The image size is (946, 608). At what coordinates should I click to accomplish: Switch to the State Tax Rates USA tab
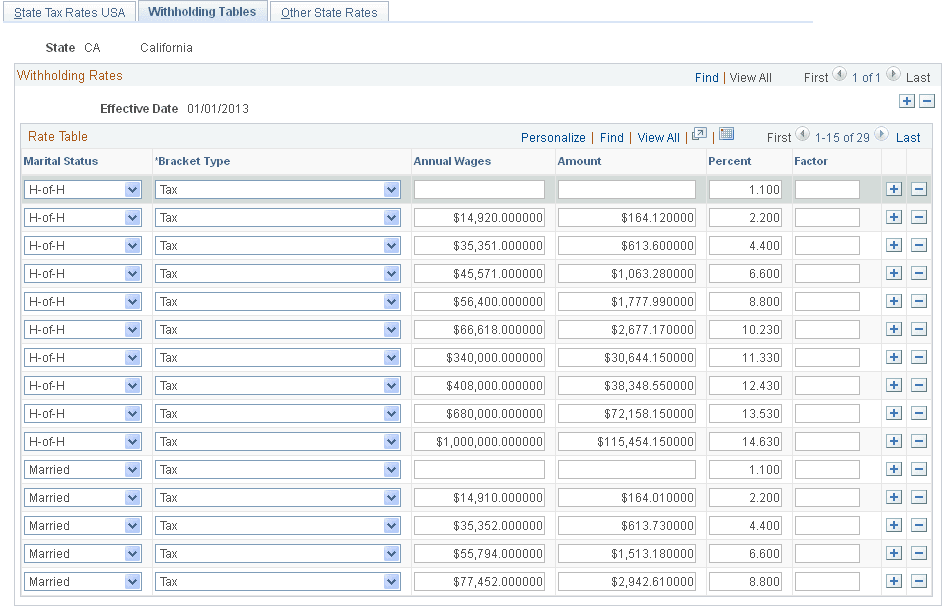pos(69,11)
